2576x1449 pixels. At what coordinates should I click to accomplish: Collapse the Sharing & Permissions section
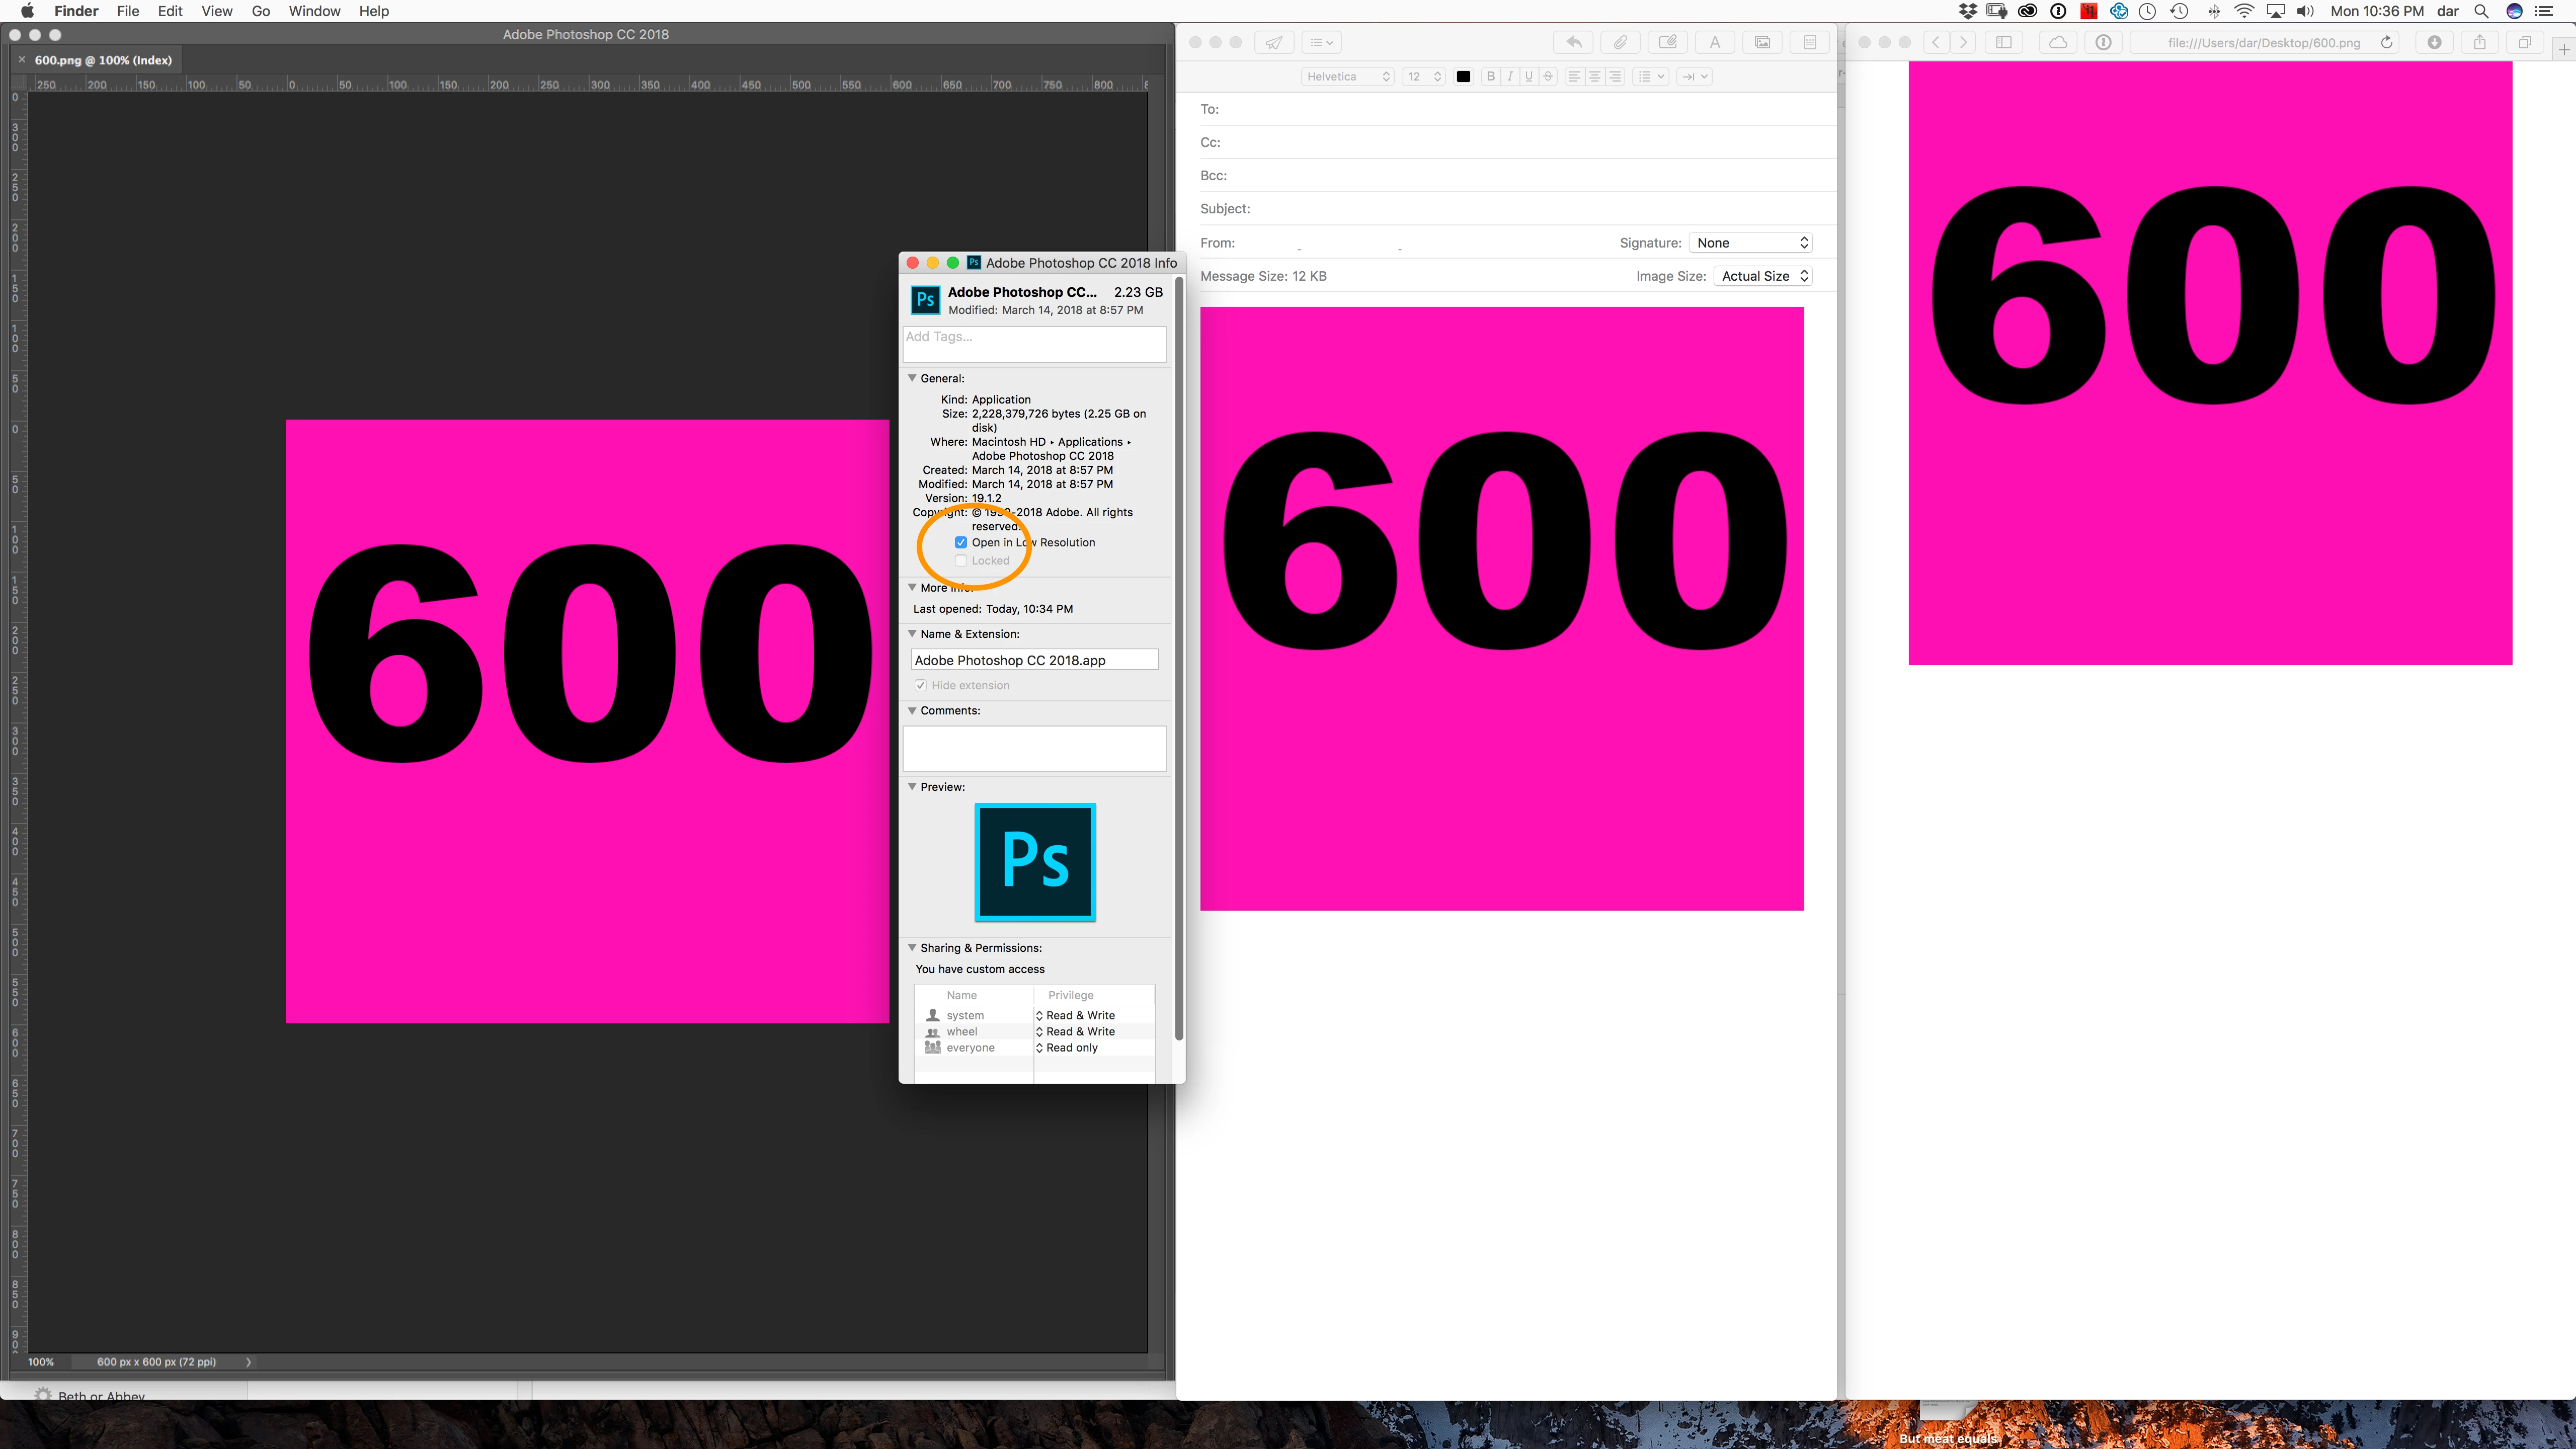[x=912, y=947]
